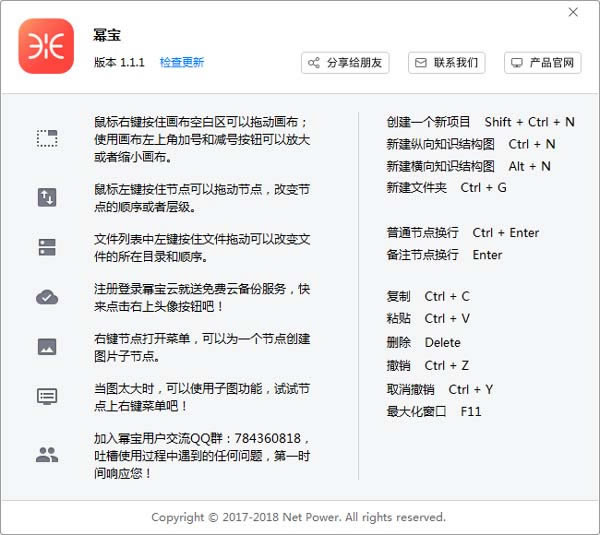Open 产品官网 button
Viewport: 600px width, 535px height.
coord(543,63)
